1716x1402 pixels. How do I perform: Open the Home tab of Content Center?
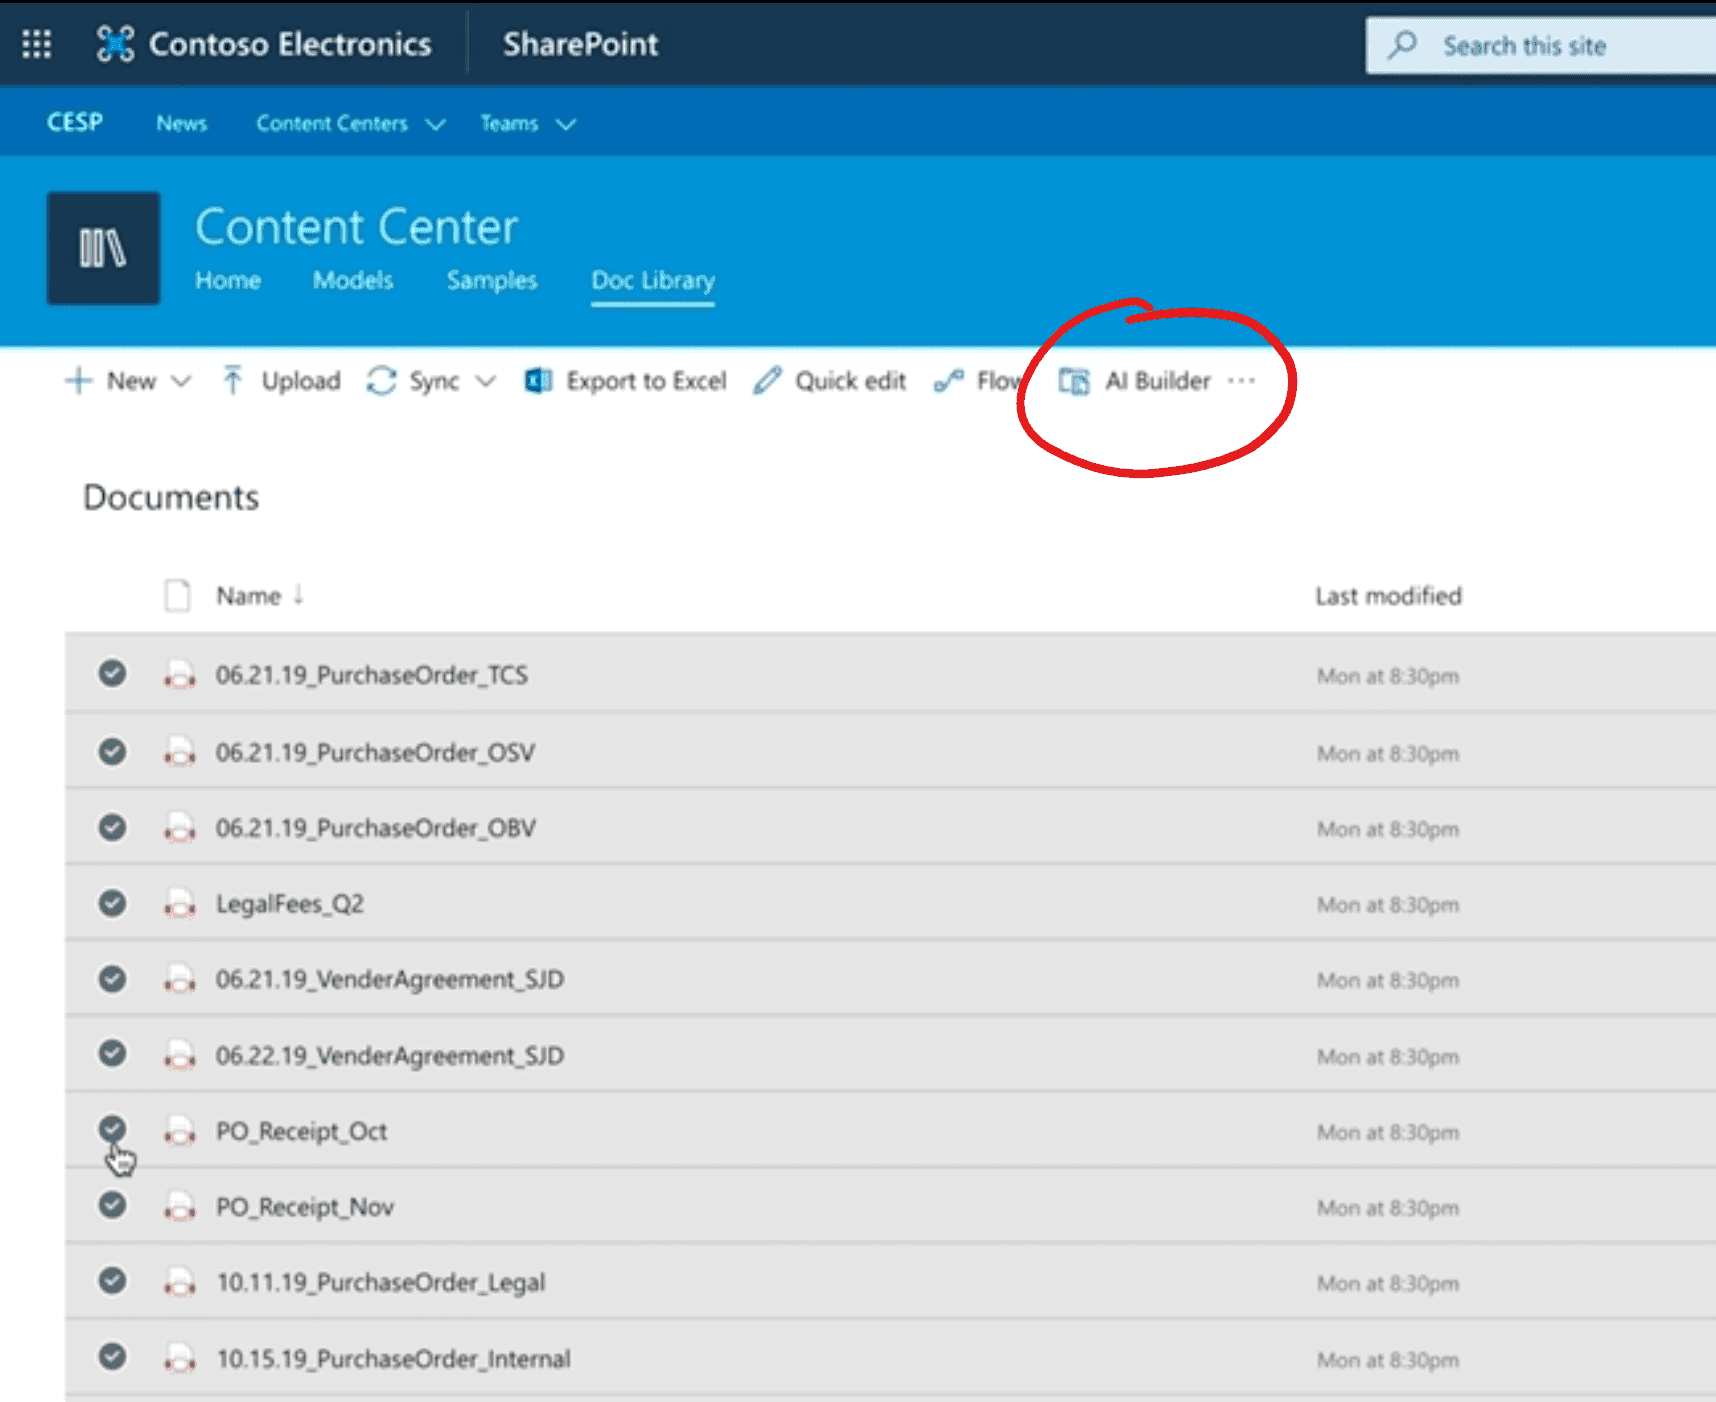(228, 280)
